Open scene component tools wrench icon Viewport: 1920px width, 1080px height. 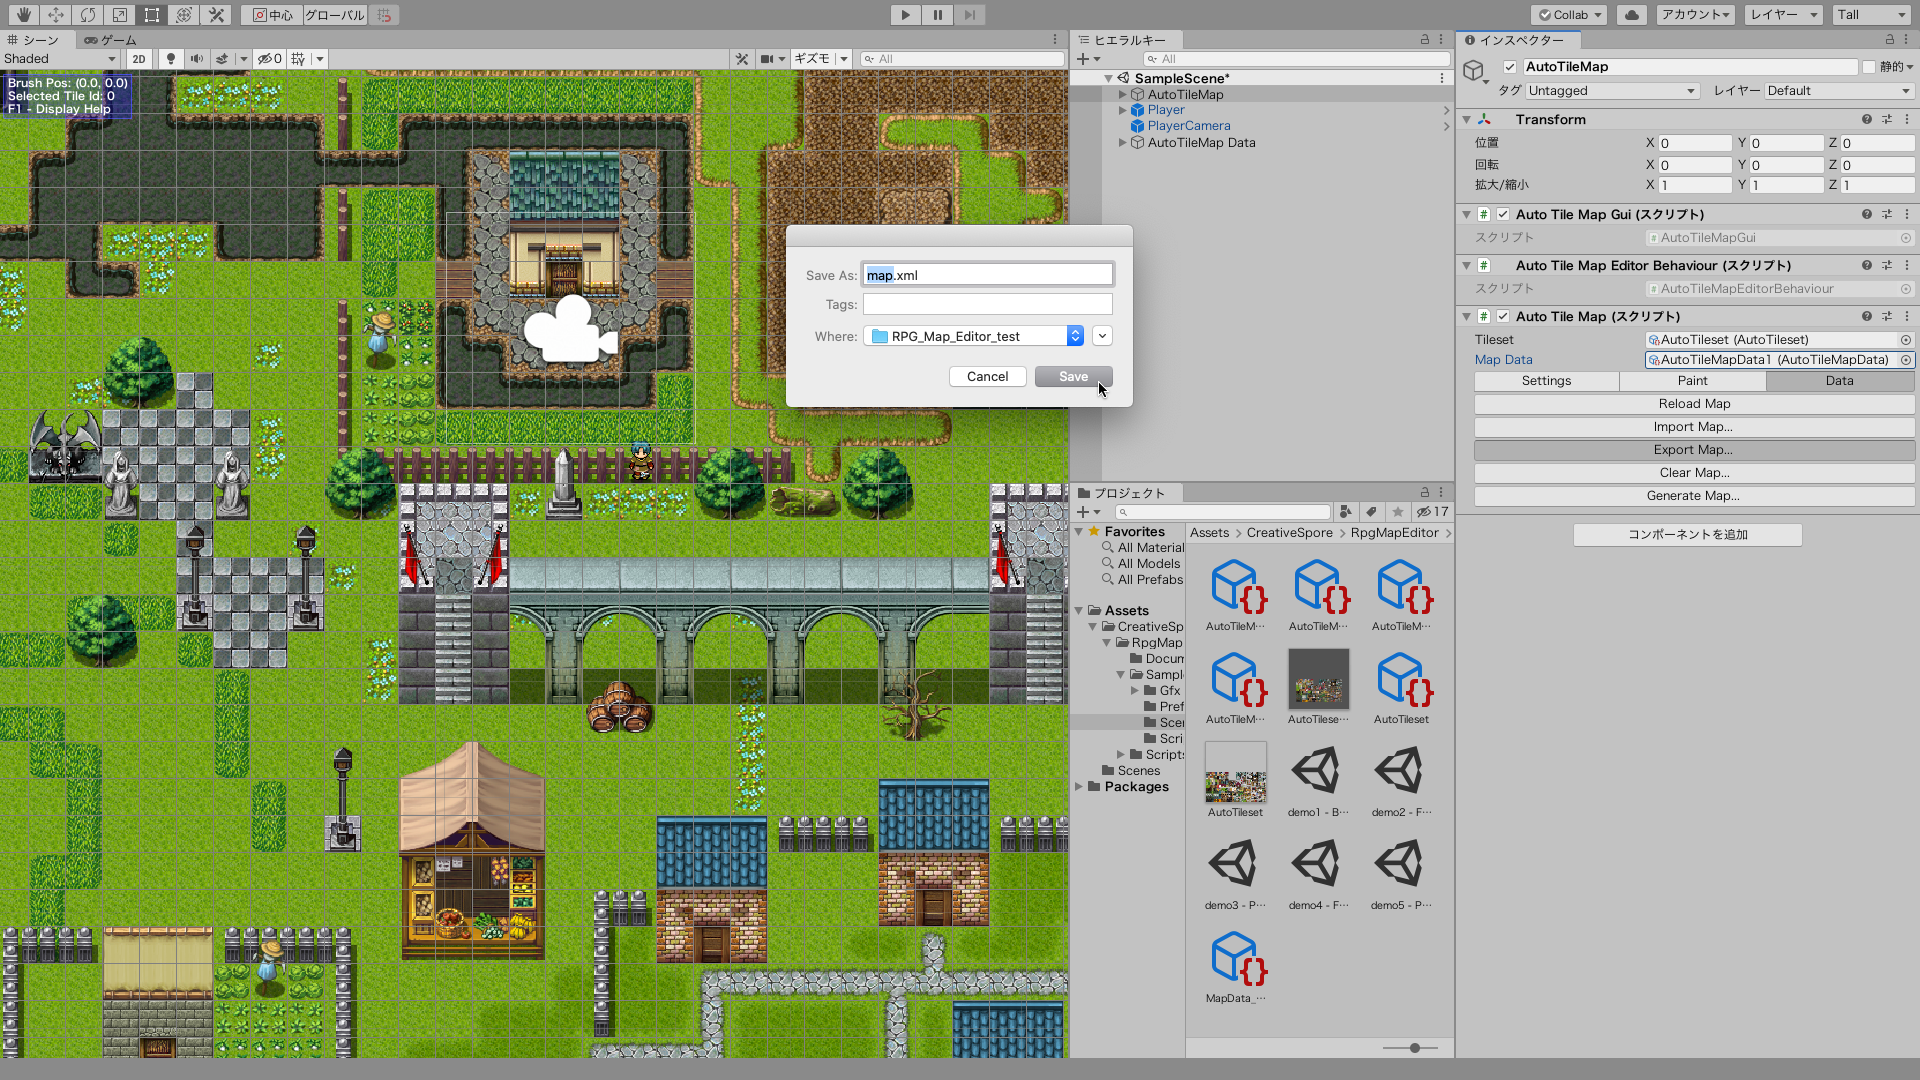coord(742,59)
